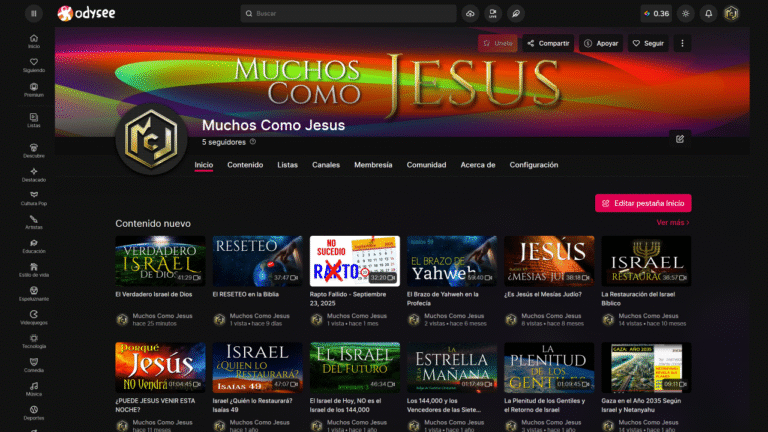The width and height of the screenshot is (768, 432).
Task: Open notifications bell icon
Action: click(708, 14)
